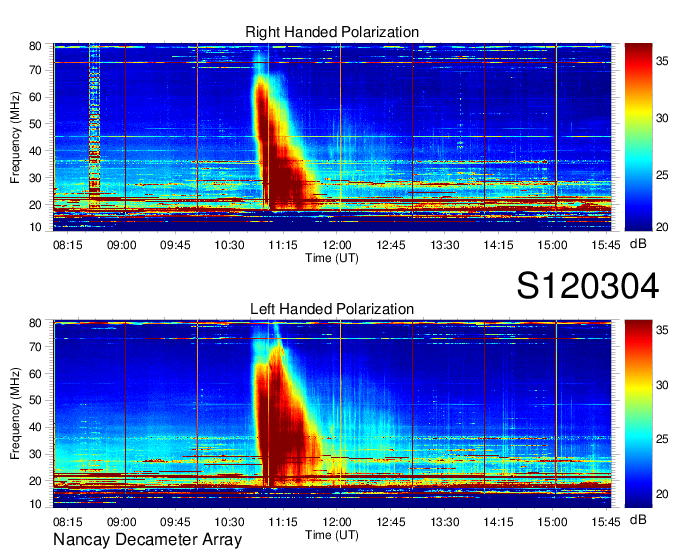
Task: Click the 20 dB mark on the bottom colorbar
Action: tap(662, 494)
